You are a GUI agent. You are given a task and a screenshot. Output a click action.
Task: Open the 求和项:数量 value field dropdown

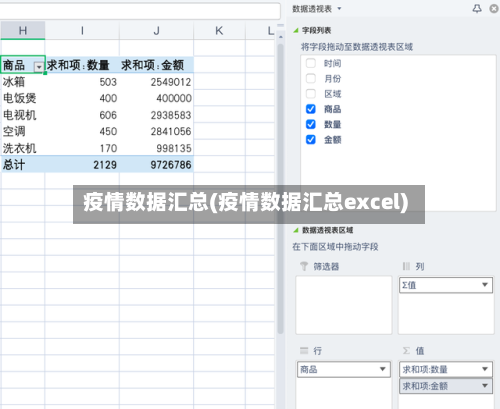pyautogui.click(x=485, y=369)
